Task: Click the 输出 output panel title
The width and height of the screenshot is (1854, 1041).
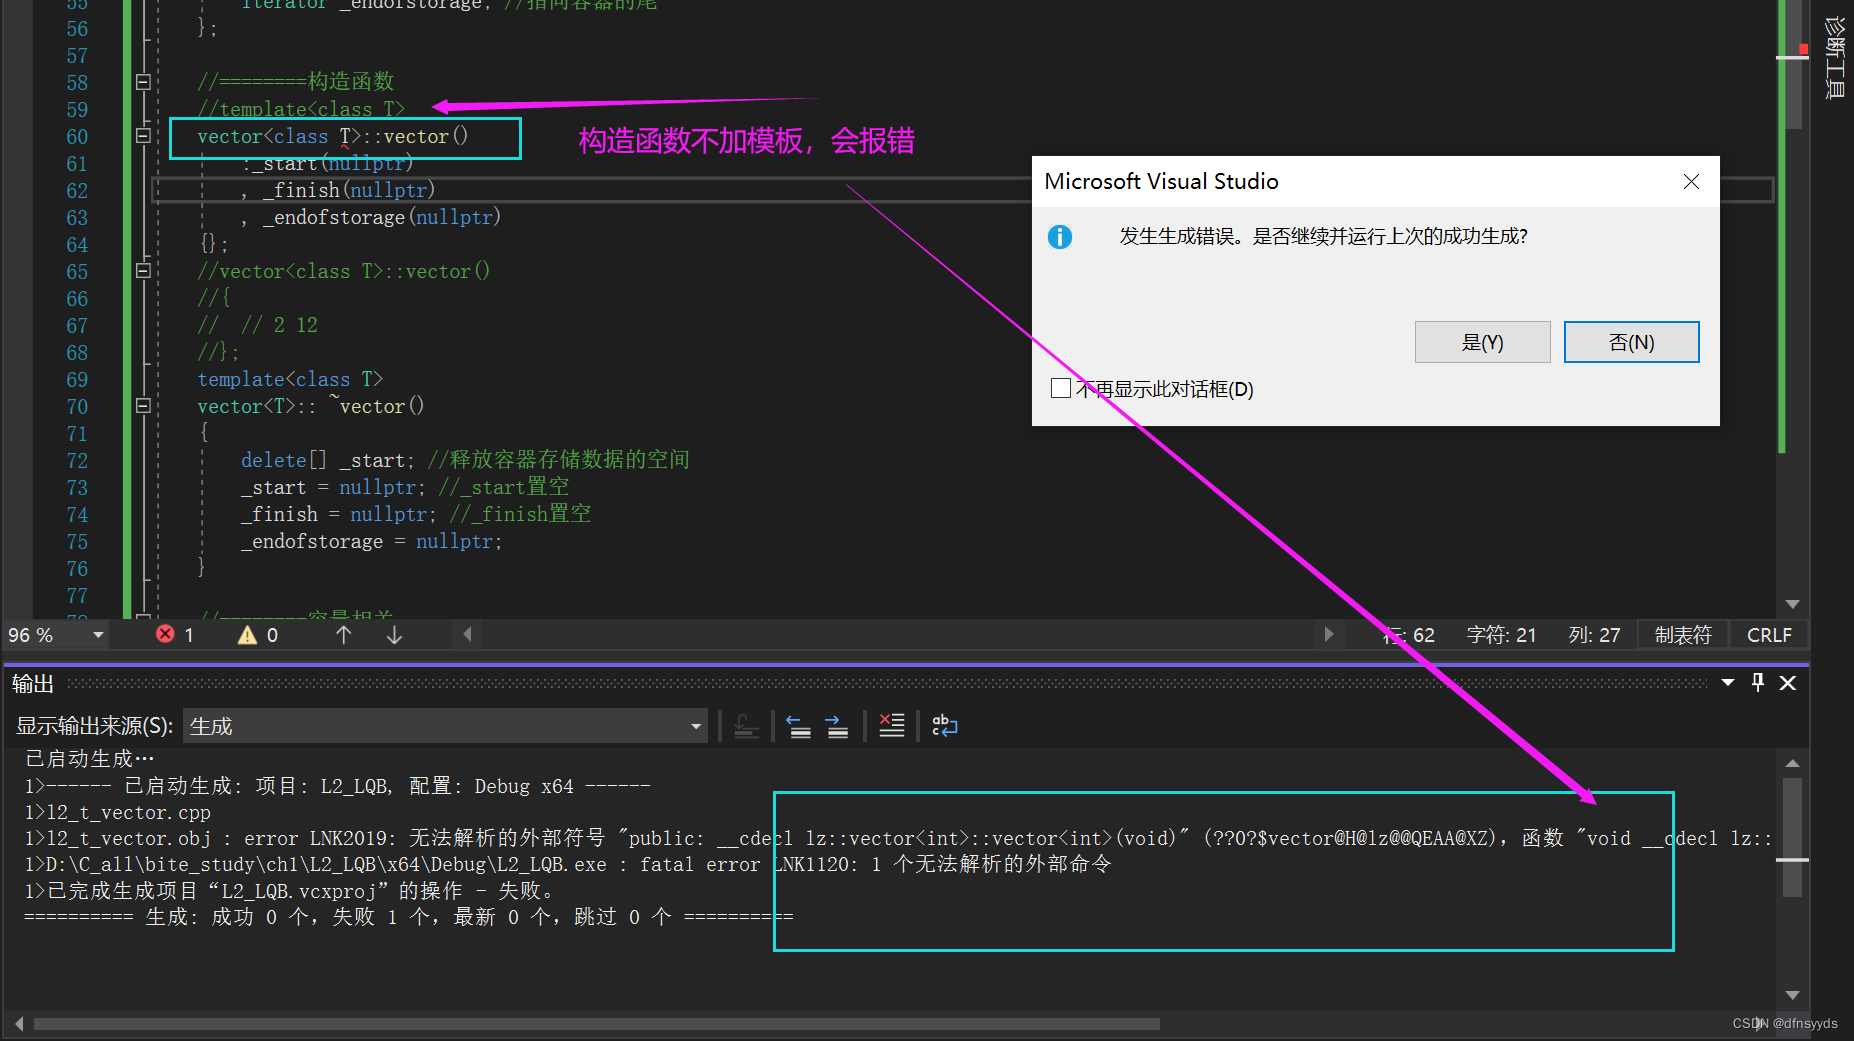Action: 33,683
